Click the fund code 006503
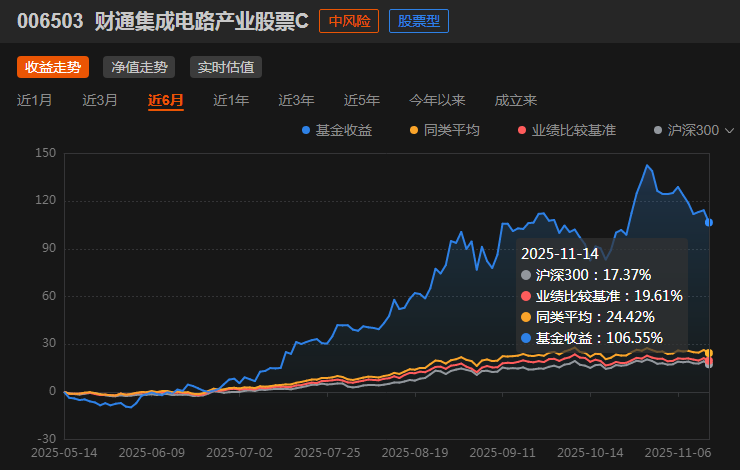The height and width of the screenshot is (470, 740). click(50, 21)
